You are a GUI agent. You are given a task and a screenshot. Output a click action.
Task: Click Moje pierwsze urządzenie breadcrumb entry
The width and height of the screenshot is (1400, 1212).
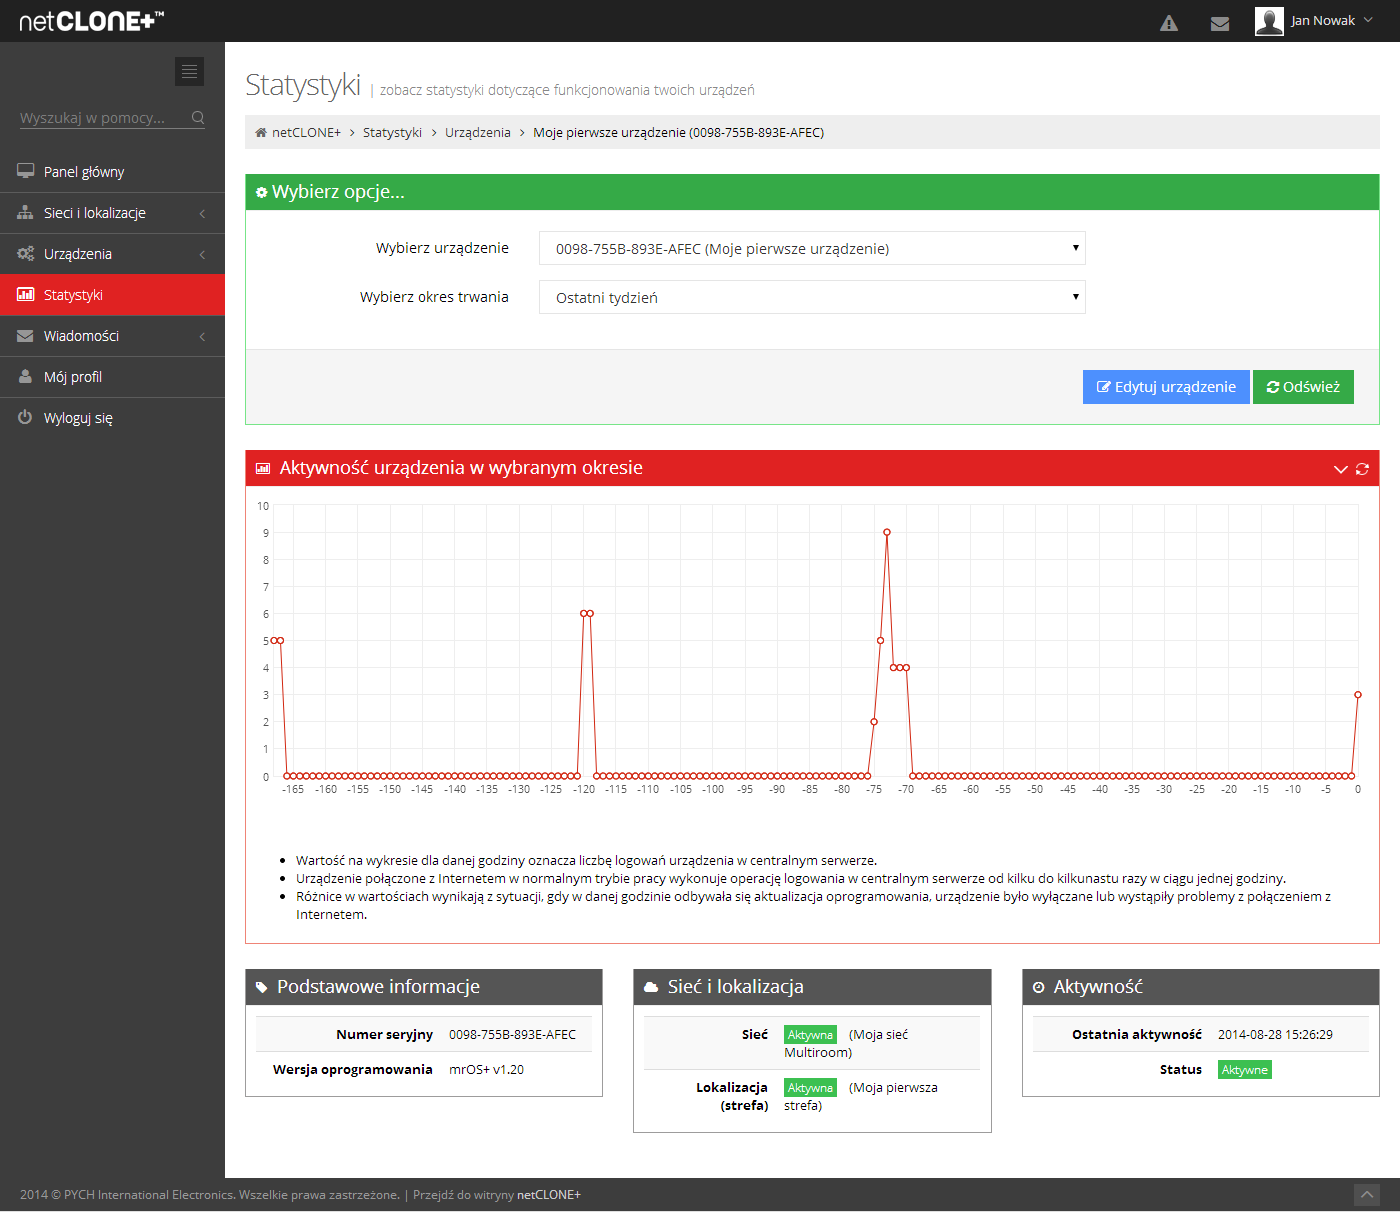coord(678,133)
